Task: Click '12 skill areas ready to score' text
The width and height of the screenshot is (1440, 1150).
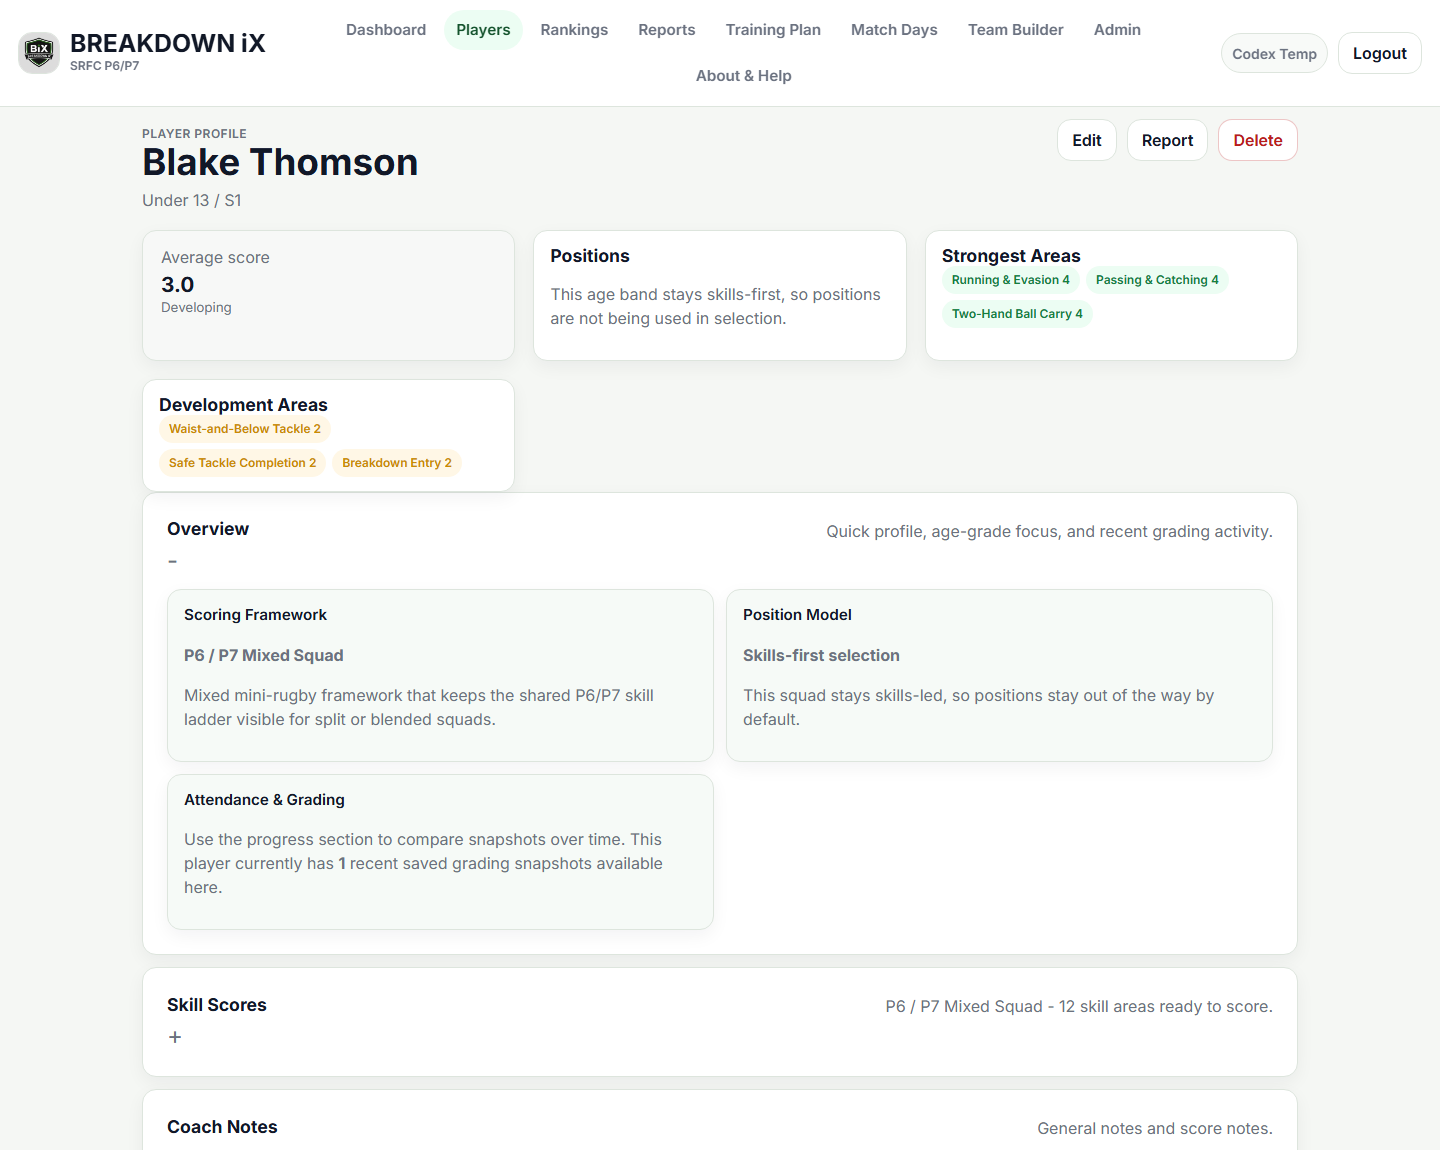Action: pos(1166,1007)
